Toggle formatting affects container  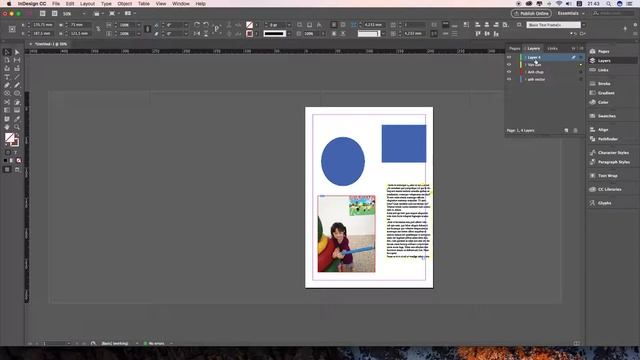[7, 152]
